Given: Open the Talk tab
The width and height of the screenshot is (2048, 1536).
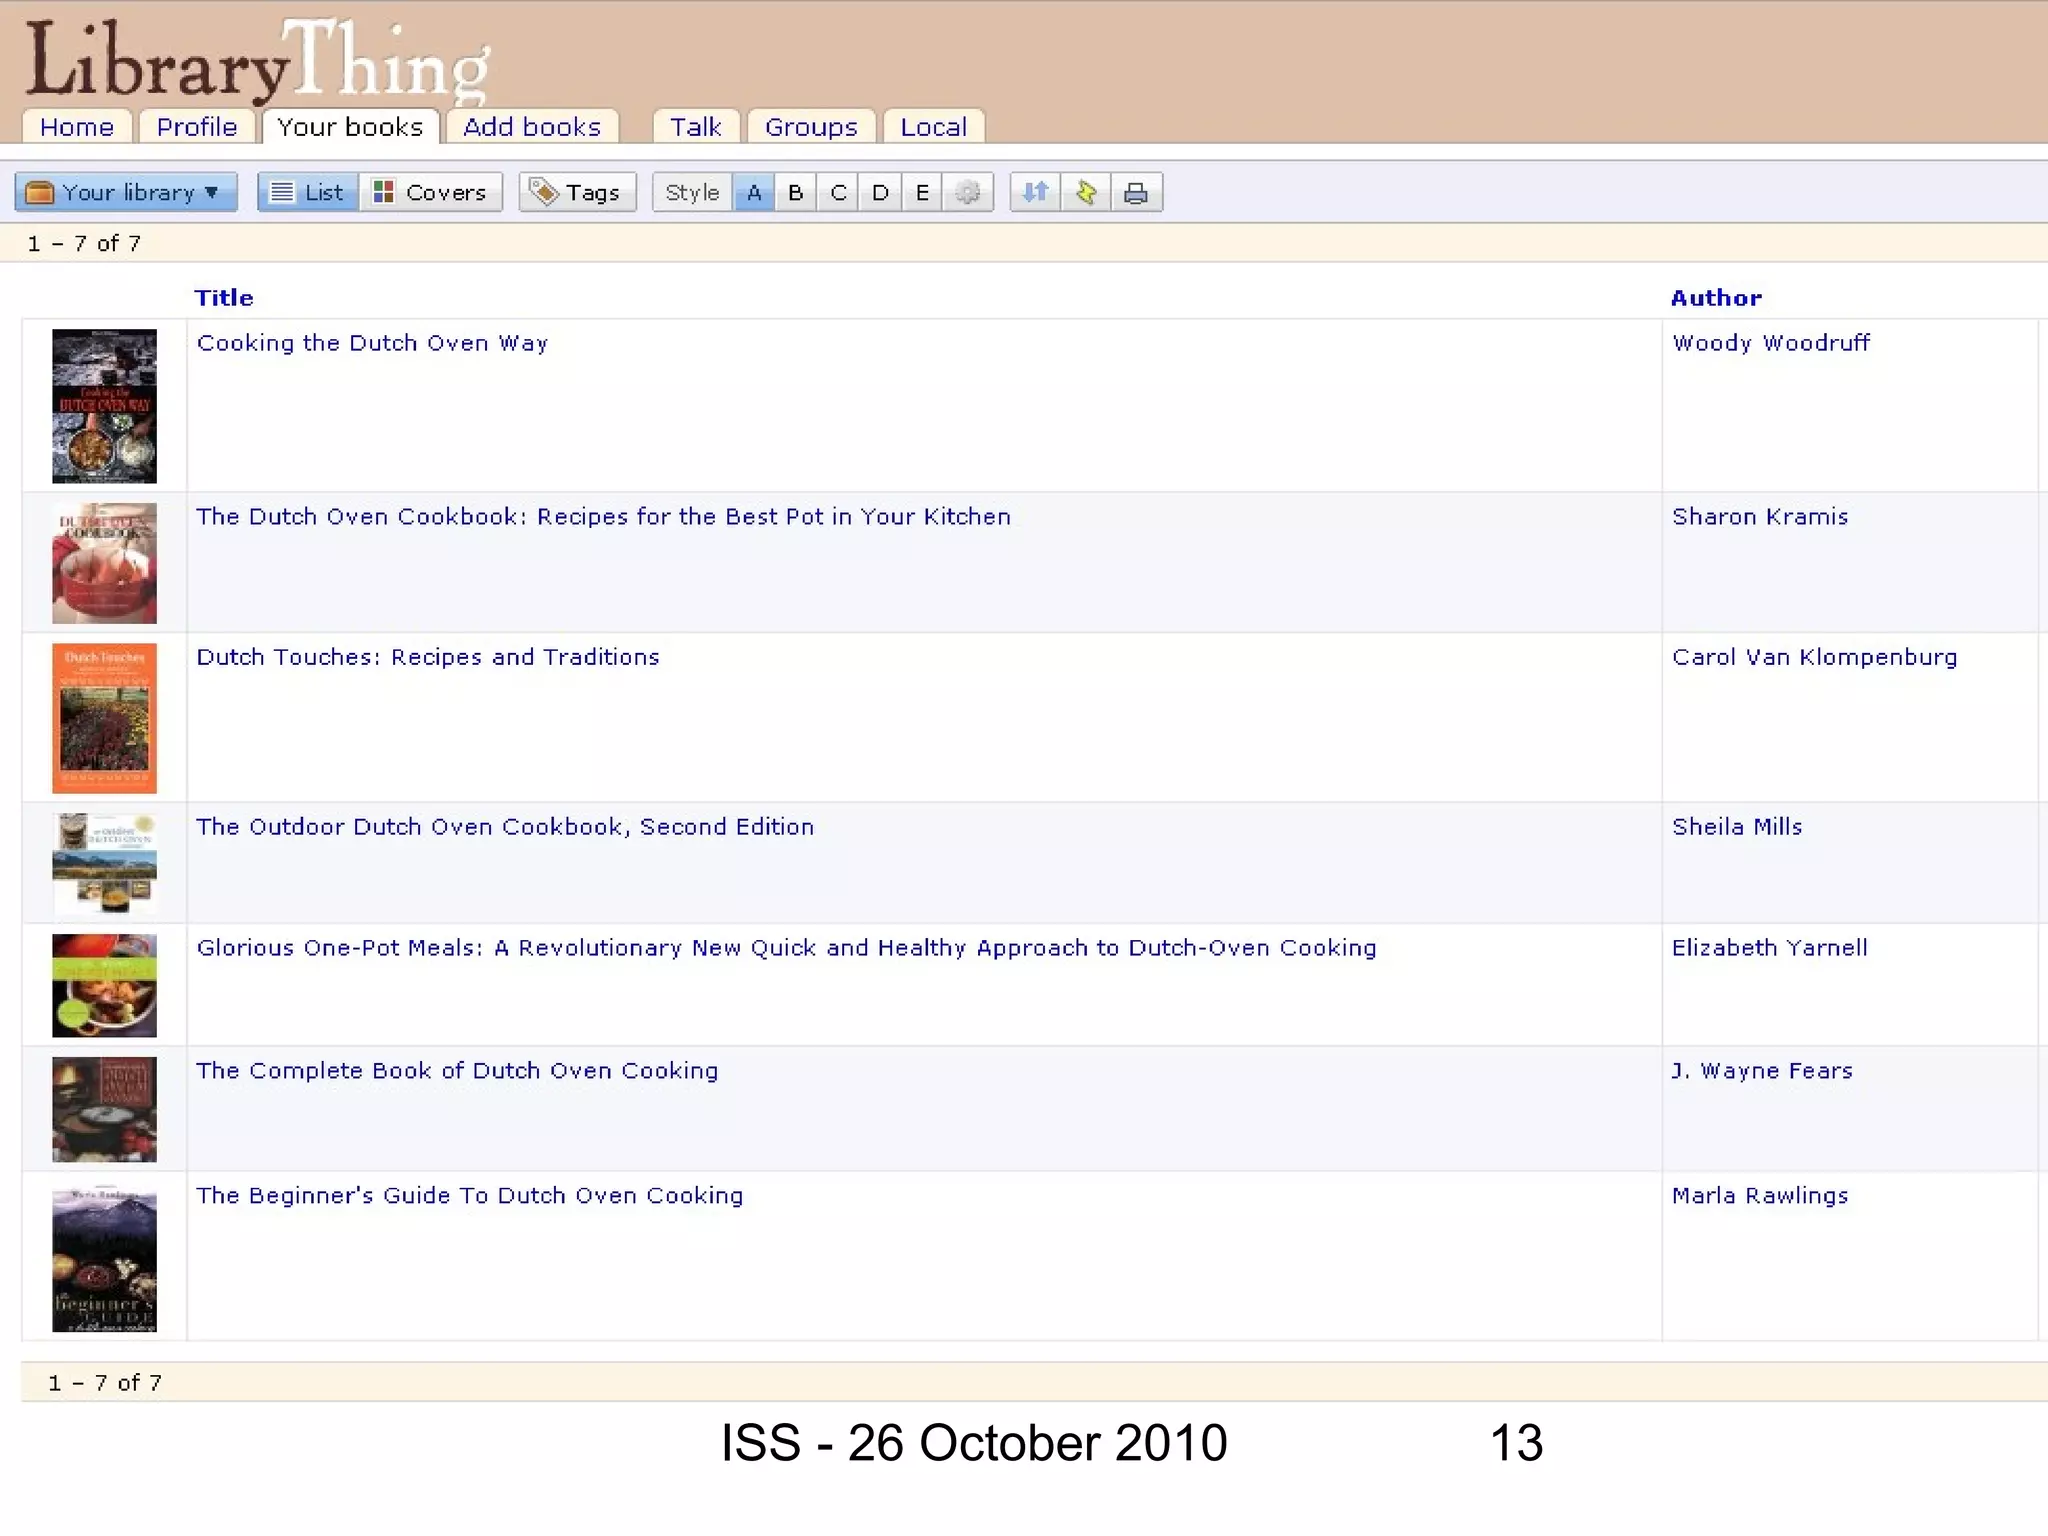Looking at the screenshot, I should [695, 127].
